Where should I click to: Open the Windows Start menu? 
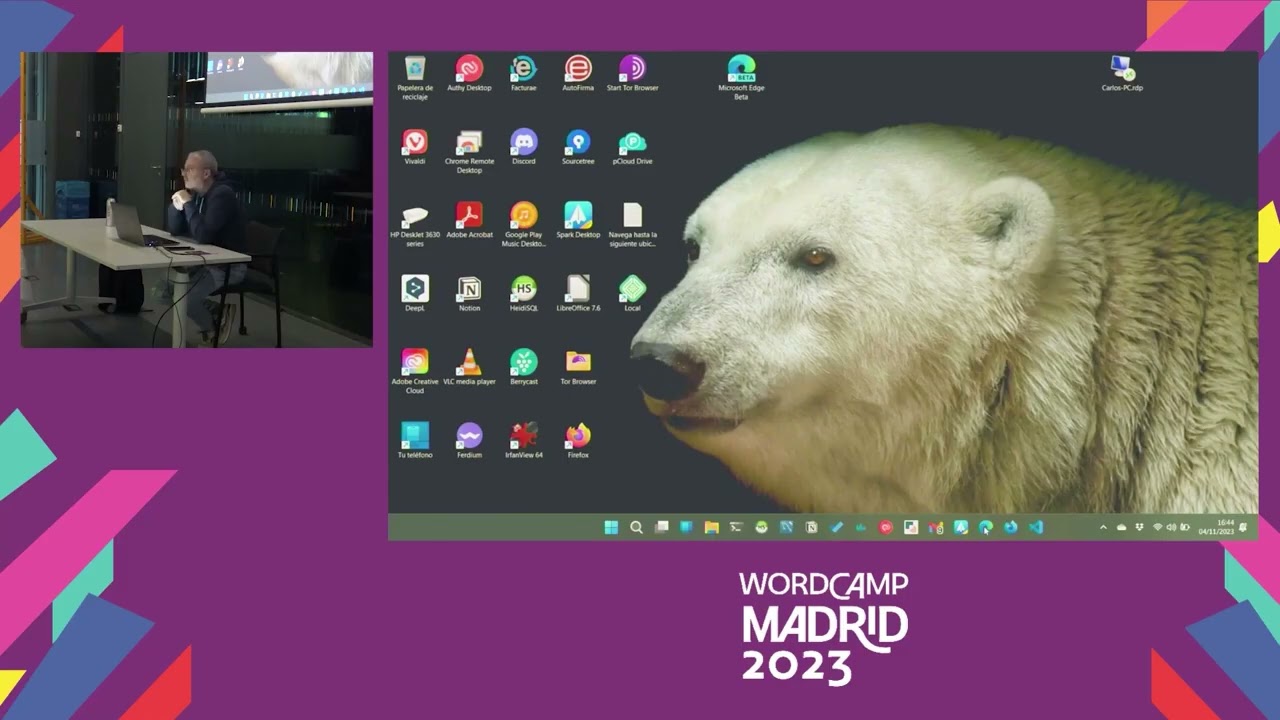[611, 527]
